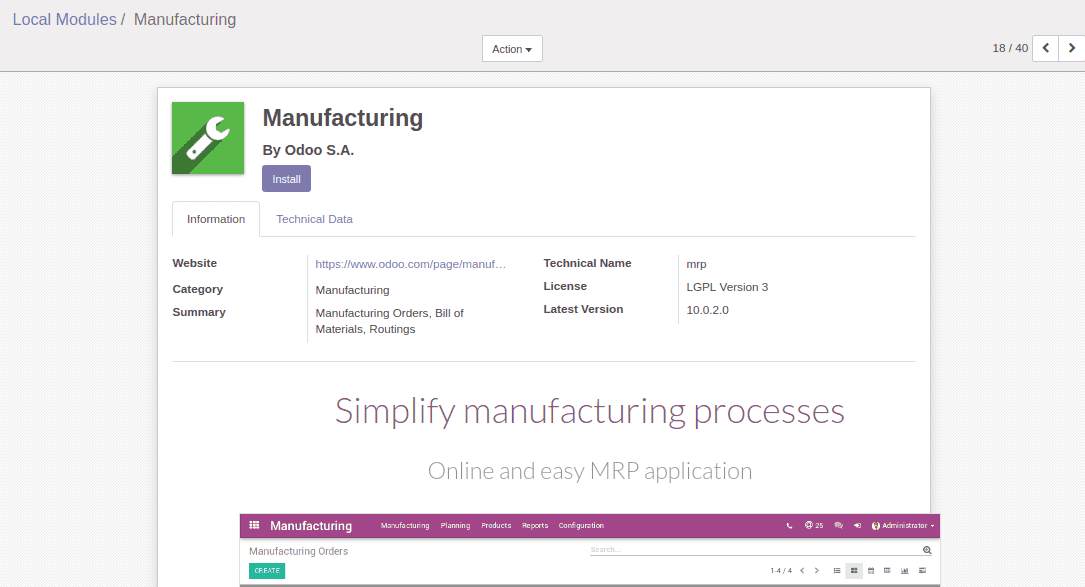Click the 'Category' field label
This screenshot has width=1085, height=587.
197,289
